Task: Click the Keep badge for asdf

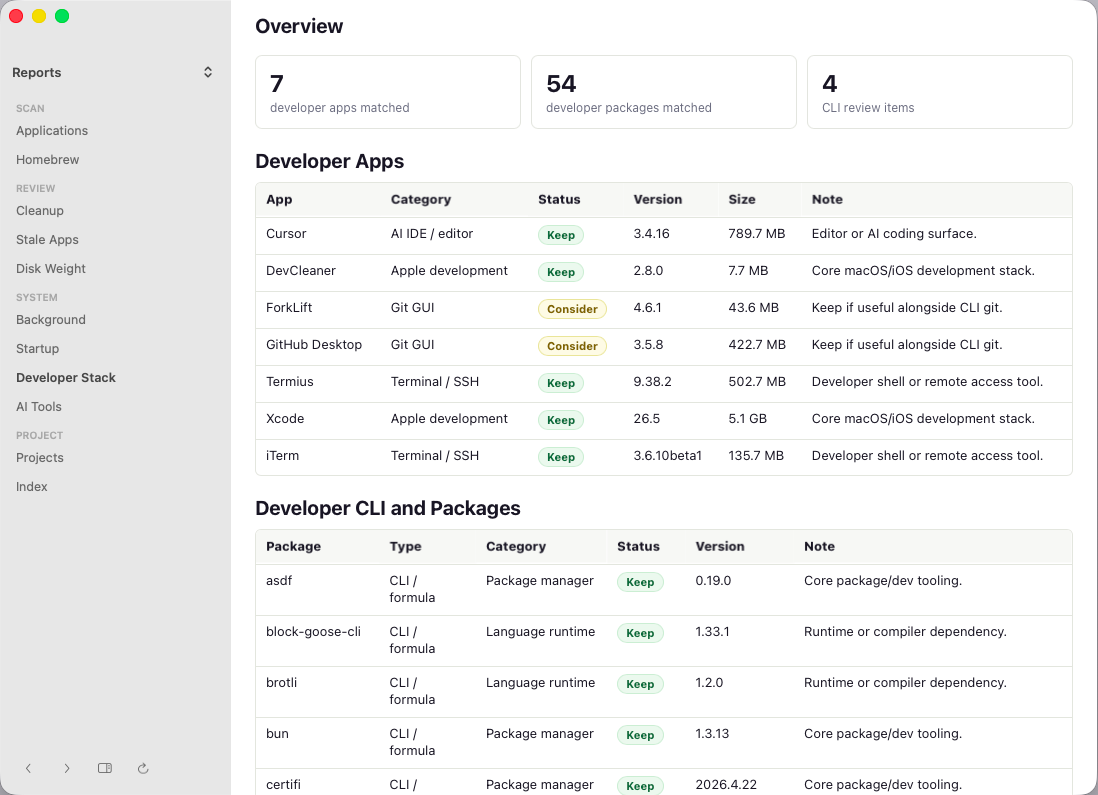Action: [639, 582]
